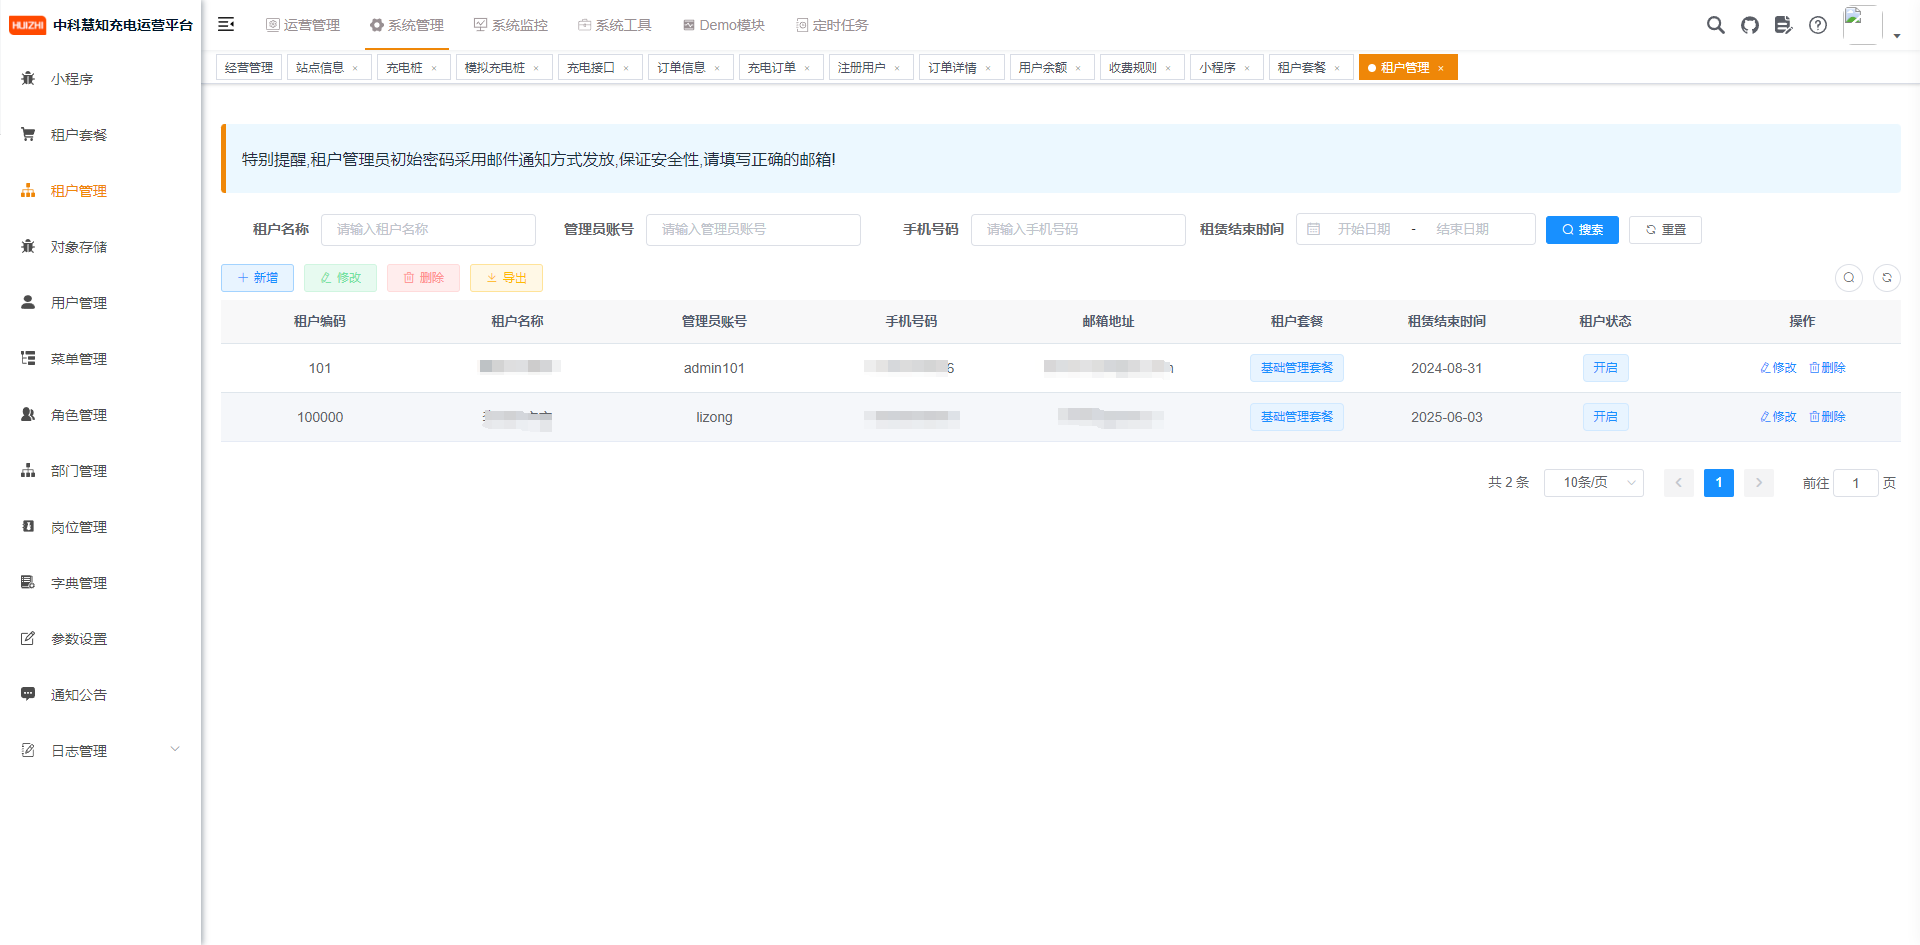This screenshot has height=945, width=1920.
Task: Collapse sidebar with hamburger icon
Action: point(226,25)
